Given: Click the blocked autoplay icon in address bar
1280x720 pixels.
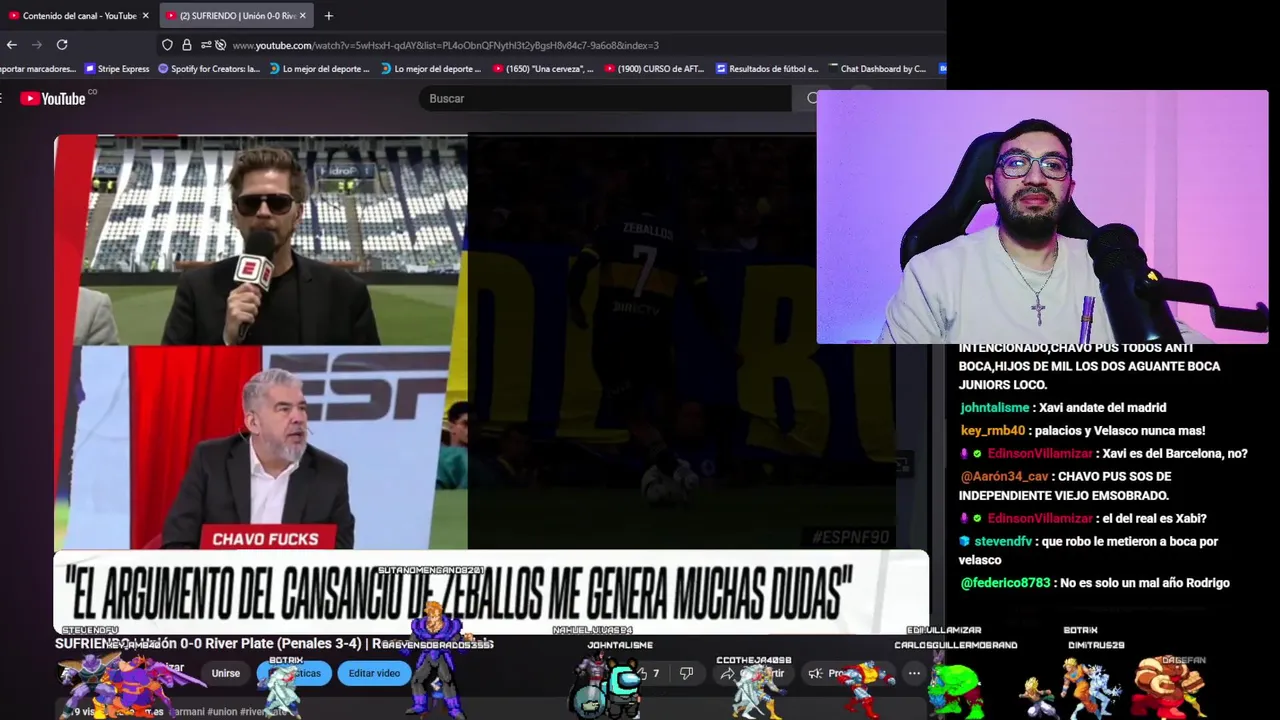Looking at the screenshot, I should 220,45.
